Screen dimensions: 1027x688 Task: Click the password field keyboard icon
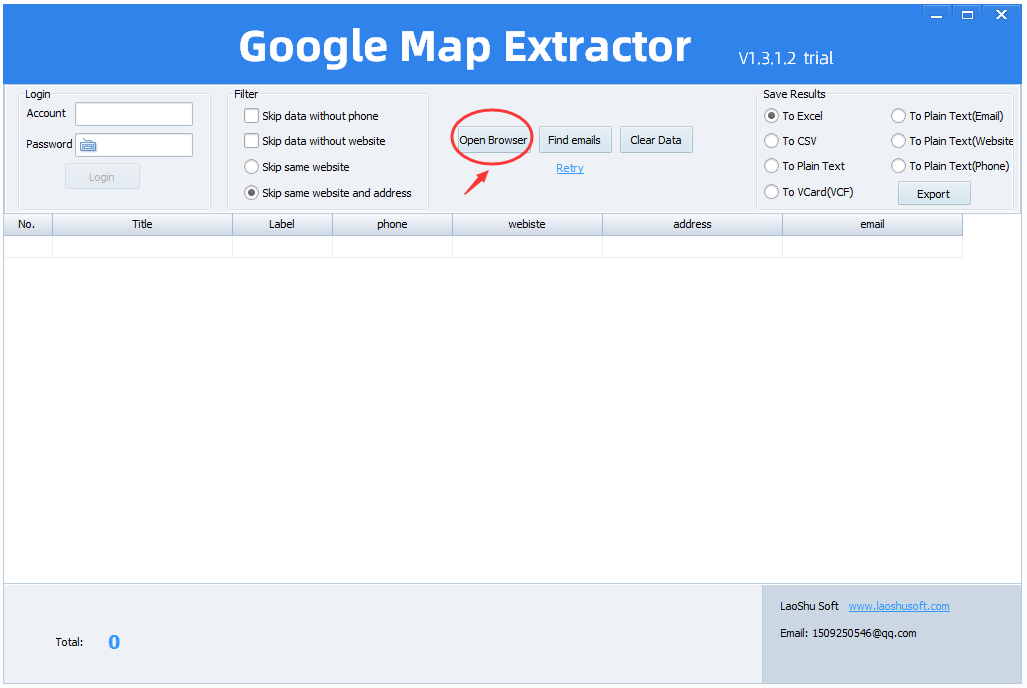pyautogui.click(x=88, y=145)
